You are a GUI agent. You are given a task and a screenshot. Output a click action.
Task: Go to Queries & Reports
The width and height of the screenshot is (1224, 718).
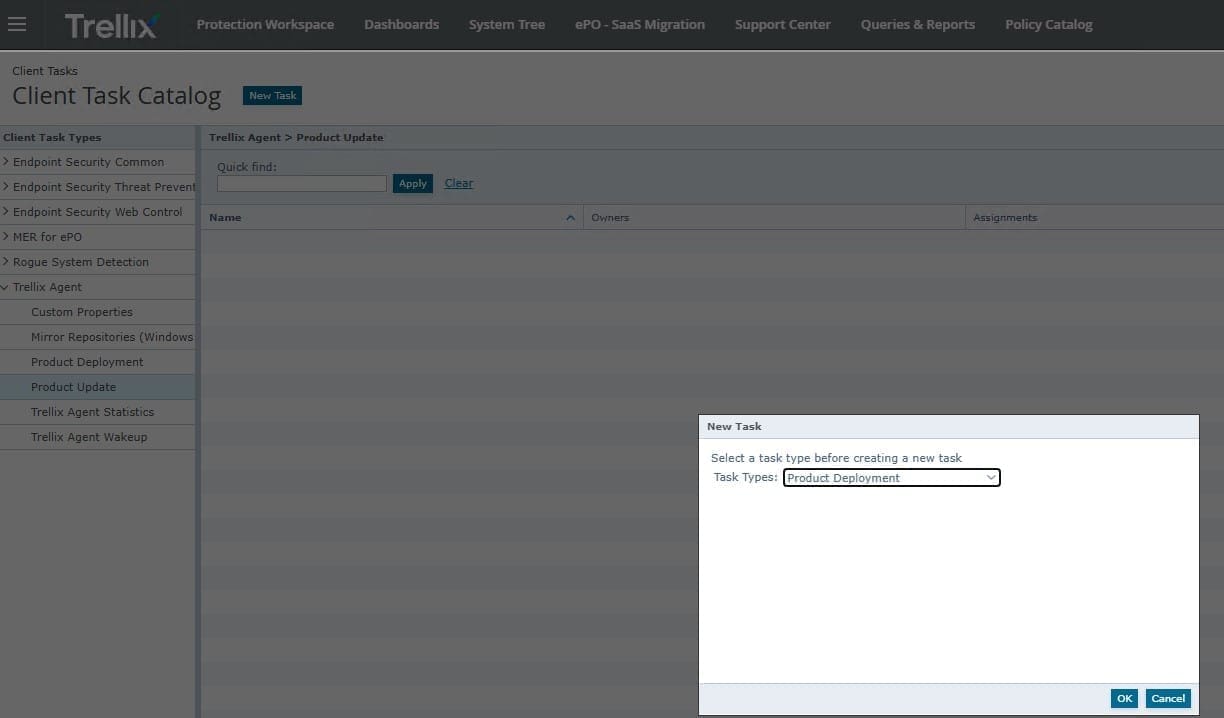tap(918, 24)
